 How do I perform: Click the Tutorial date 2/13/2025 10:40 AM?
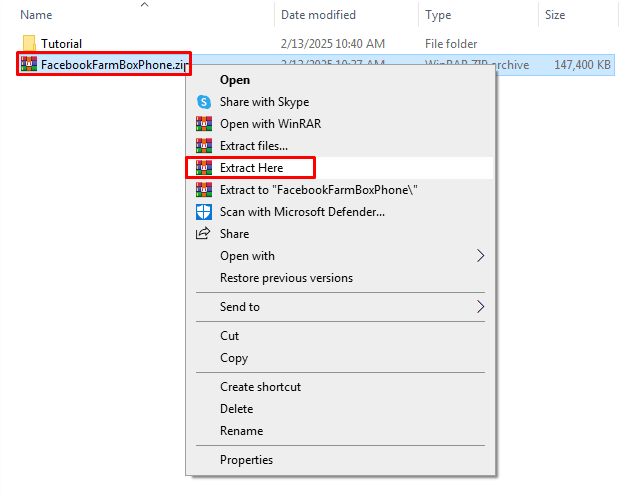click(333, 44)
